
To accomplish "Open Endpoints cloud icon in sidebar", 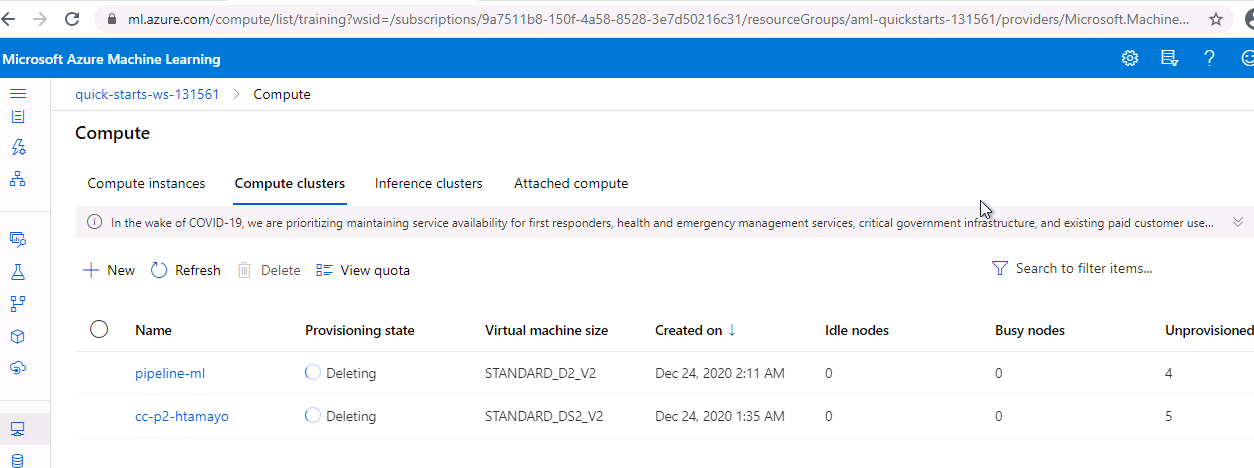I will (x=17, y=368).
